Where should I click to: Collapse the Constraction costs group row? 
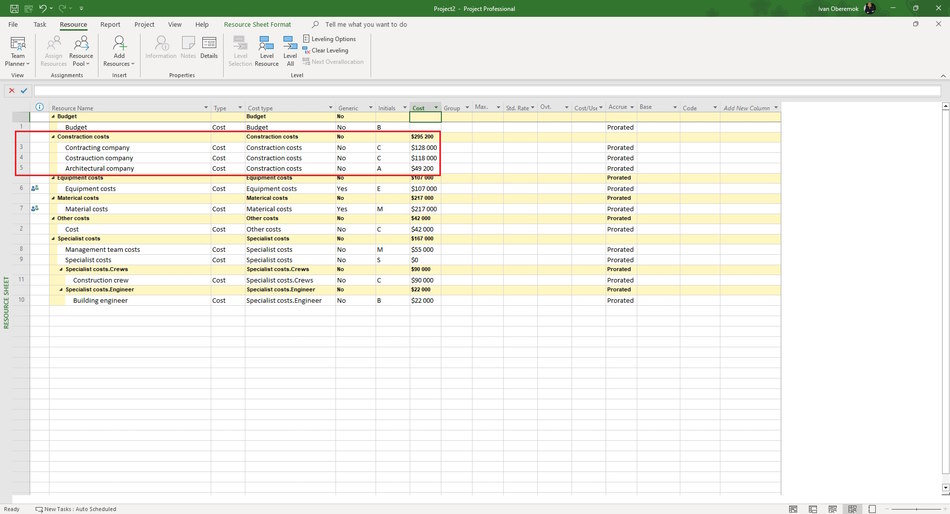point(53,137)
